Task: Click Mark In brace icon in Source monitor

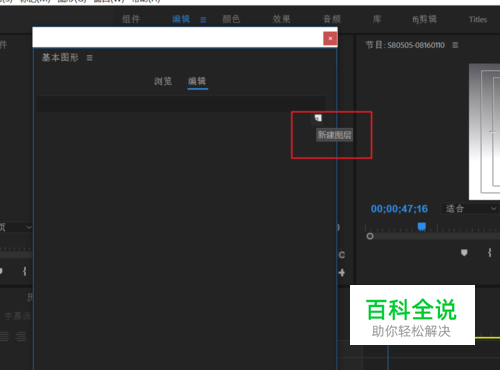Action: tap(24, 271)
